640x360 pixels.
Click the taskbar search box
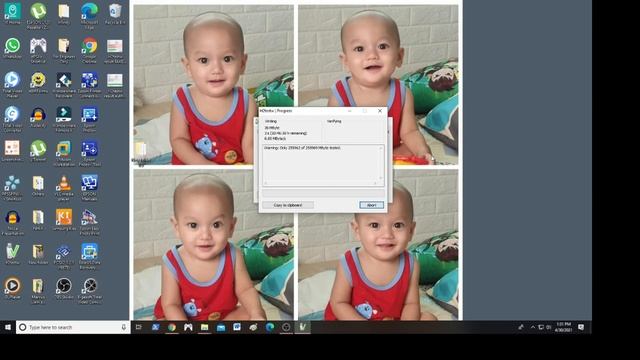tap(73, 327)
